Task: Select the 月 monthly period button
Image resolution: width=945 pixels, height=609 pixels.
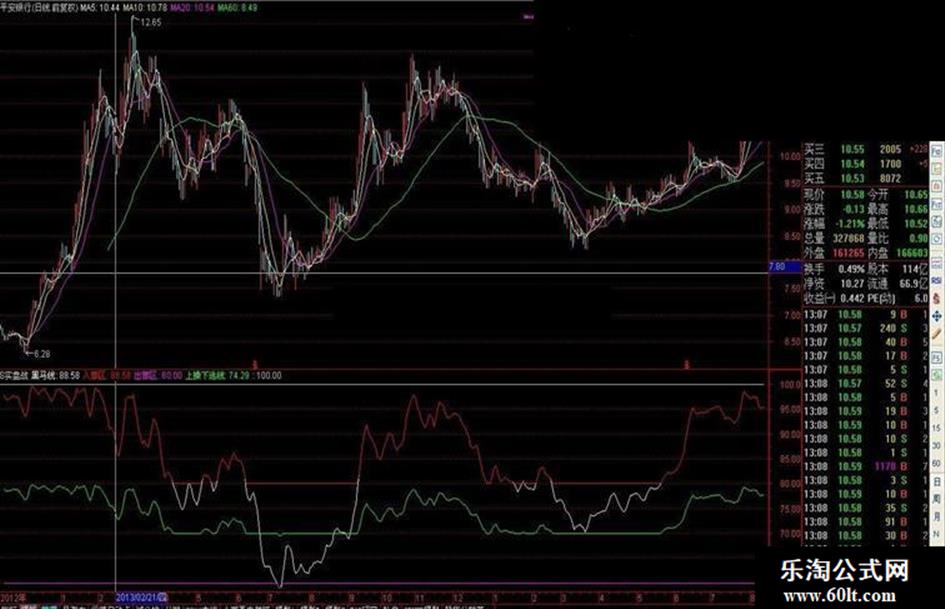Action: pos(937,517)
